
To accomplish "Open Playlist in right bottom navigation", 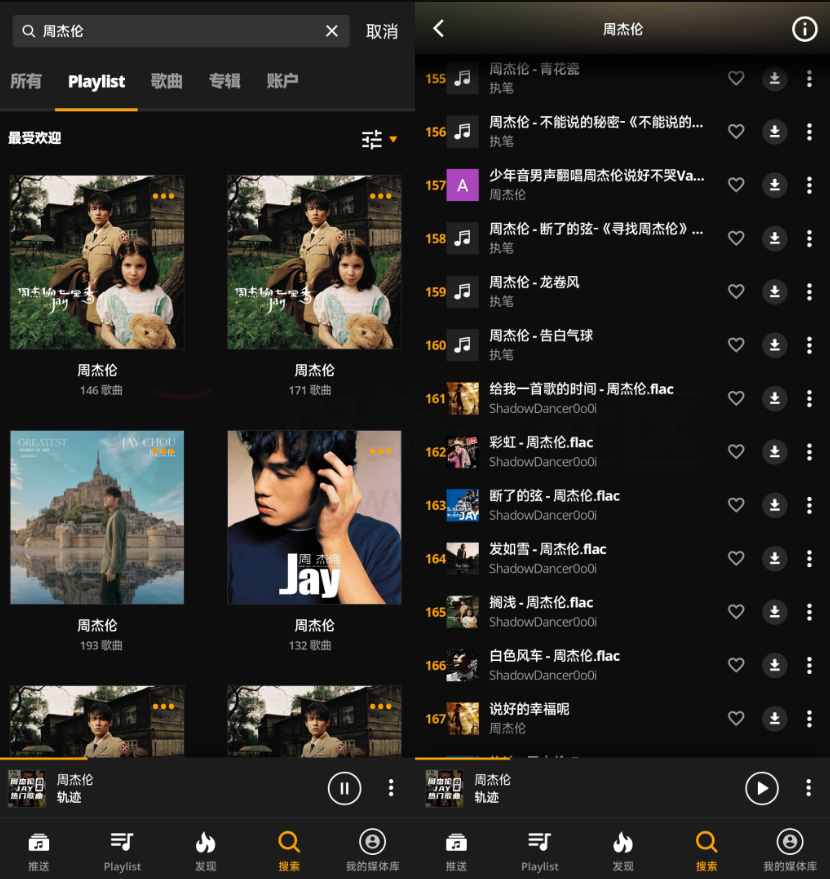I will (x=540, y=851).
